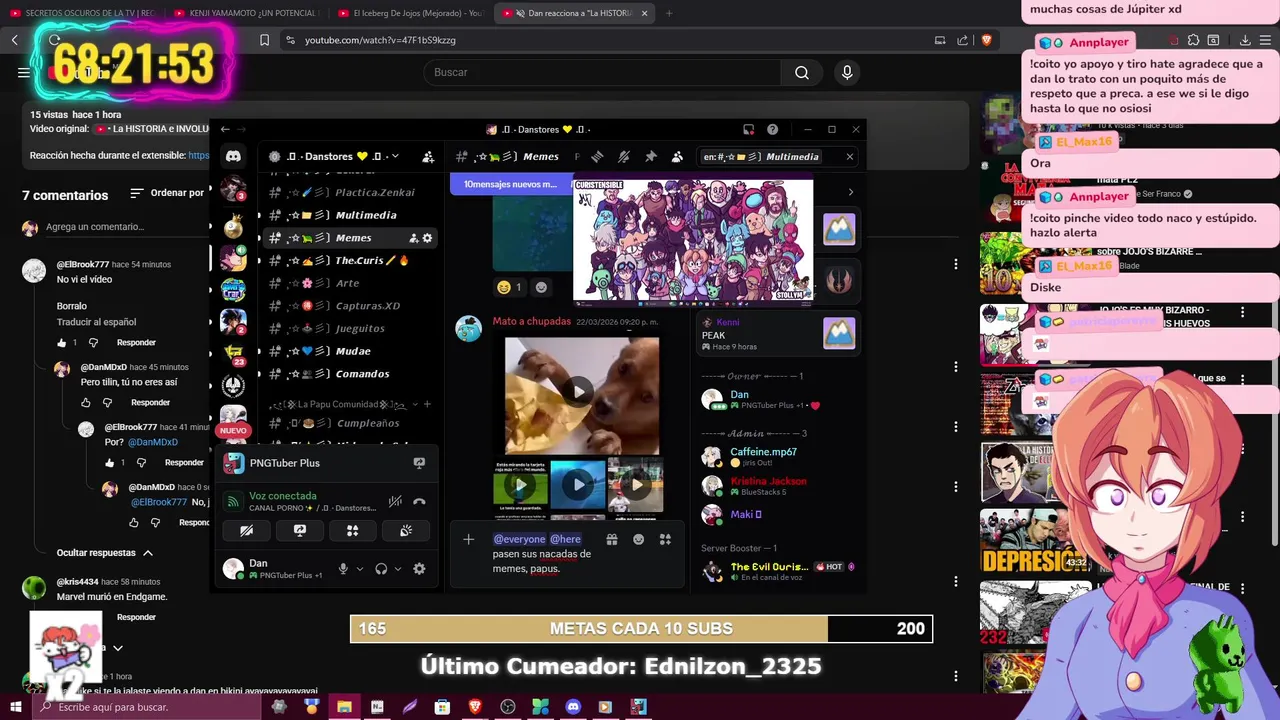Click YouTube search magnifier button
Screen dimensions: 1280x720
(802, 72)
